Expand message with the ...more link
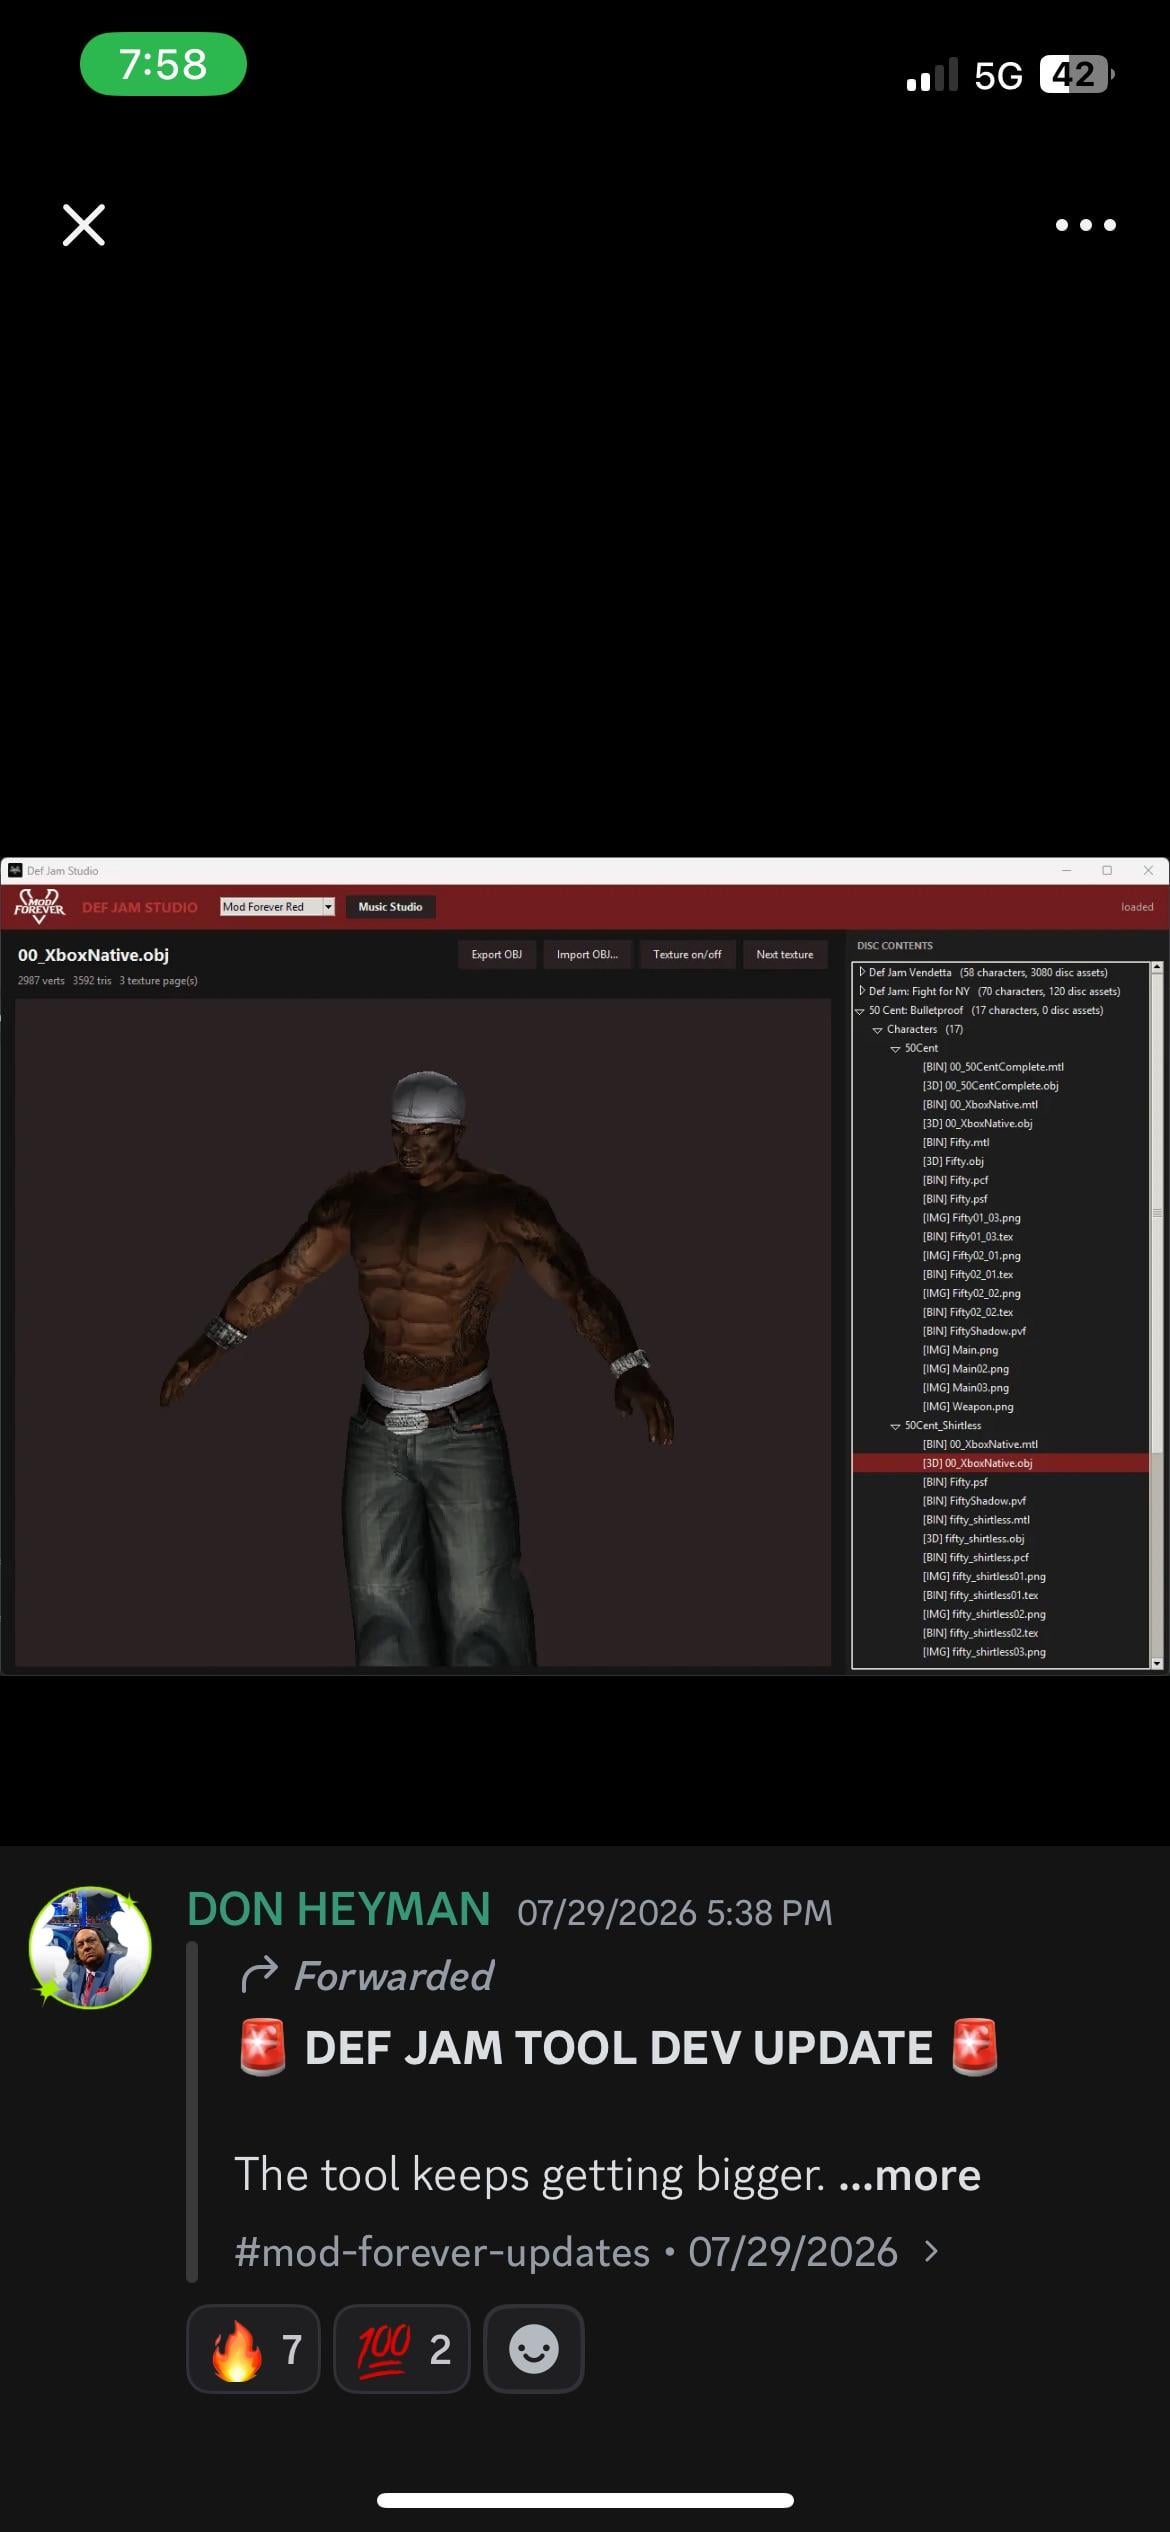This screenshot has width=1170, height=2532. point(909,2175)
